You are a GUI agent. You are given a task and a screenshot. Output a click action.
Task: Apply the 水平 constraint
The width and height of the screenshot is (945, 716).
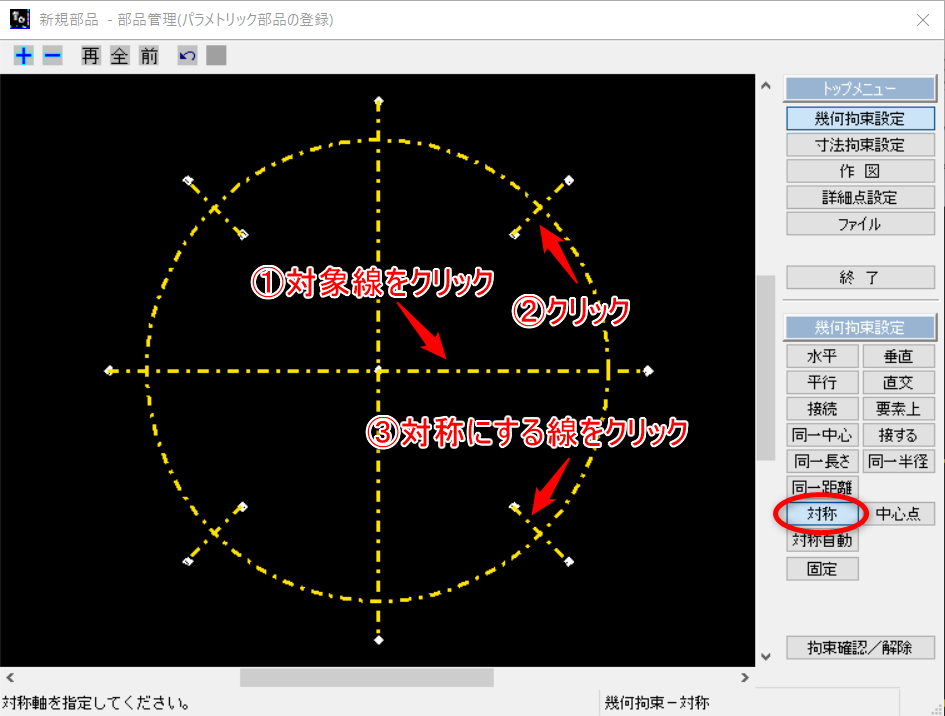click(822, 356)
